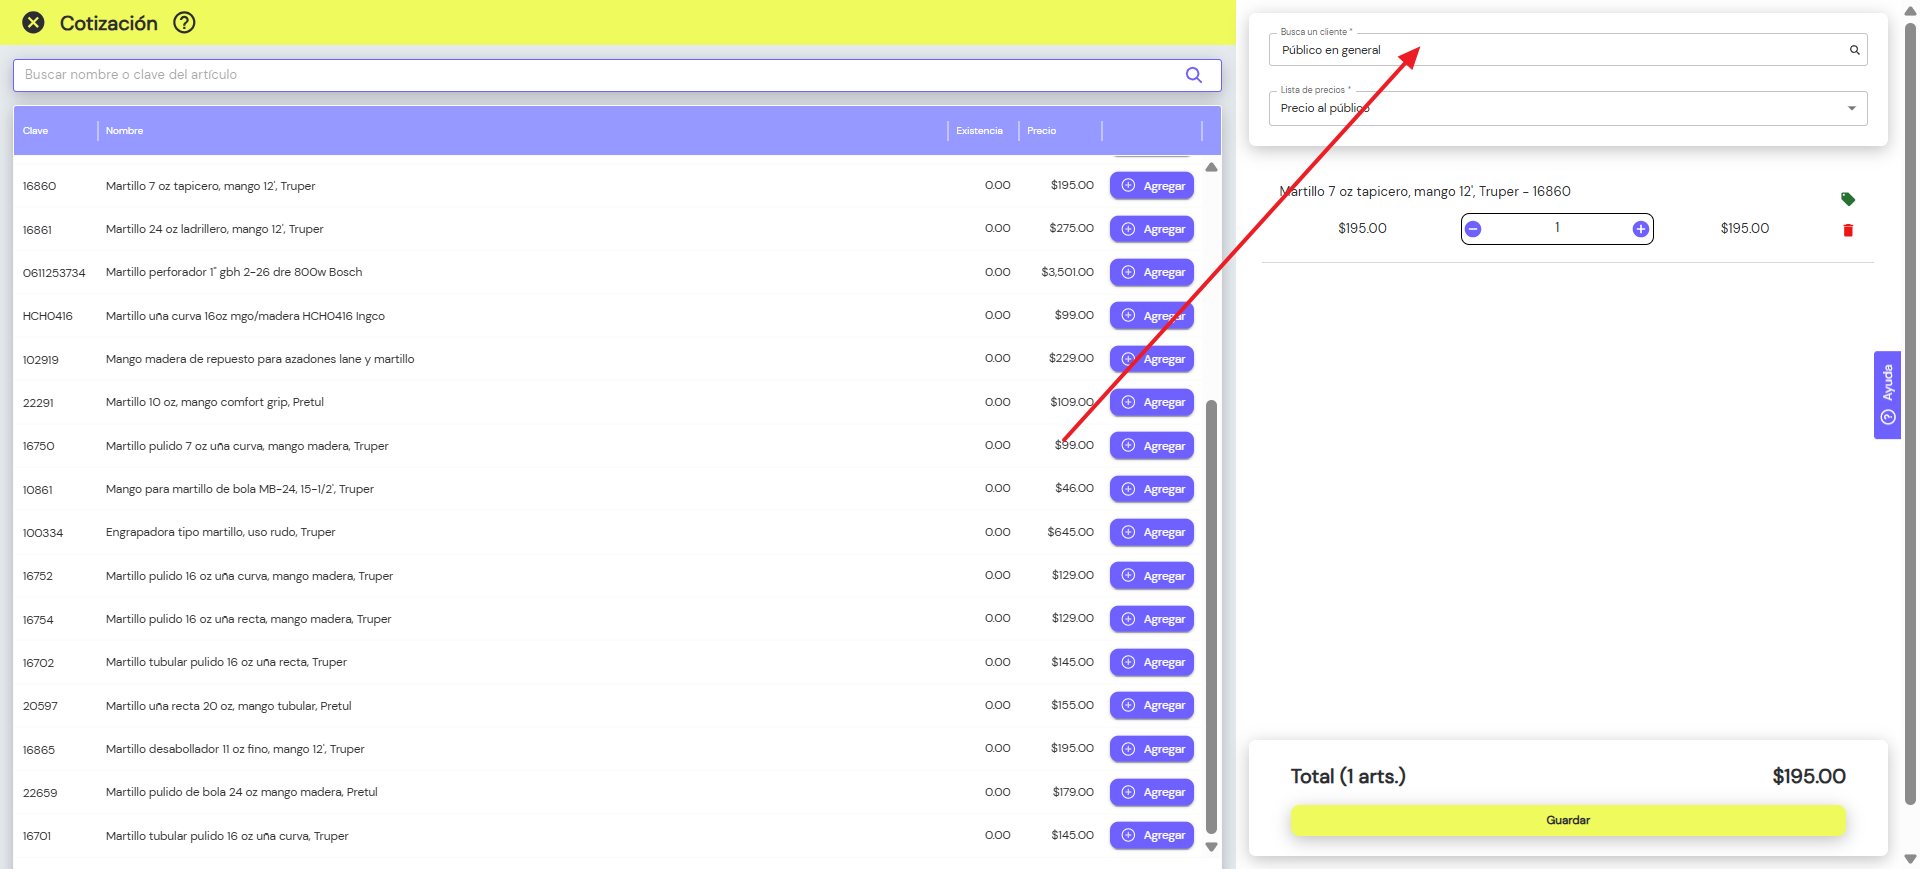Click the product list scroll down arrow
The height and width of the screenshot is (869, 1920).
[x=1211, y=847]
